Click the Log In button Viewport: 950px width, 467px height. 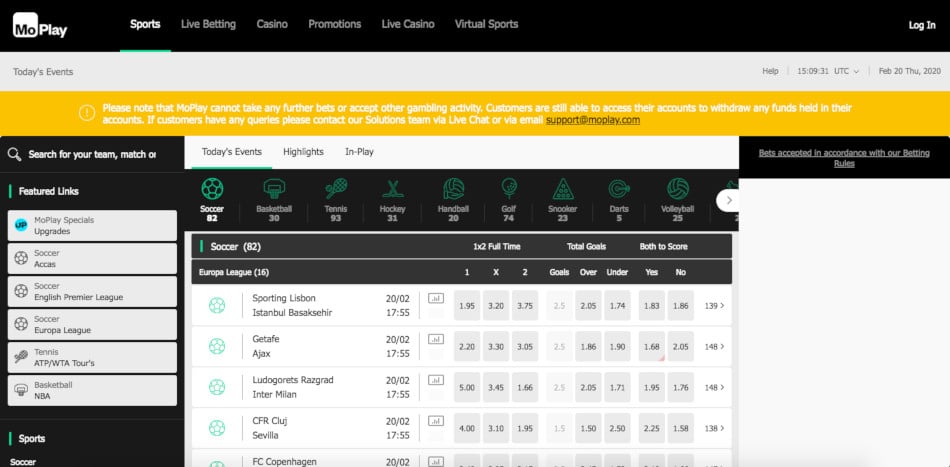(921, 25)
